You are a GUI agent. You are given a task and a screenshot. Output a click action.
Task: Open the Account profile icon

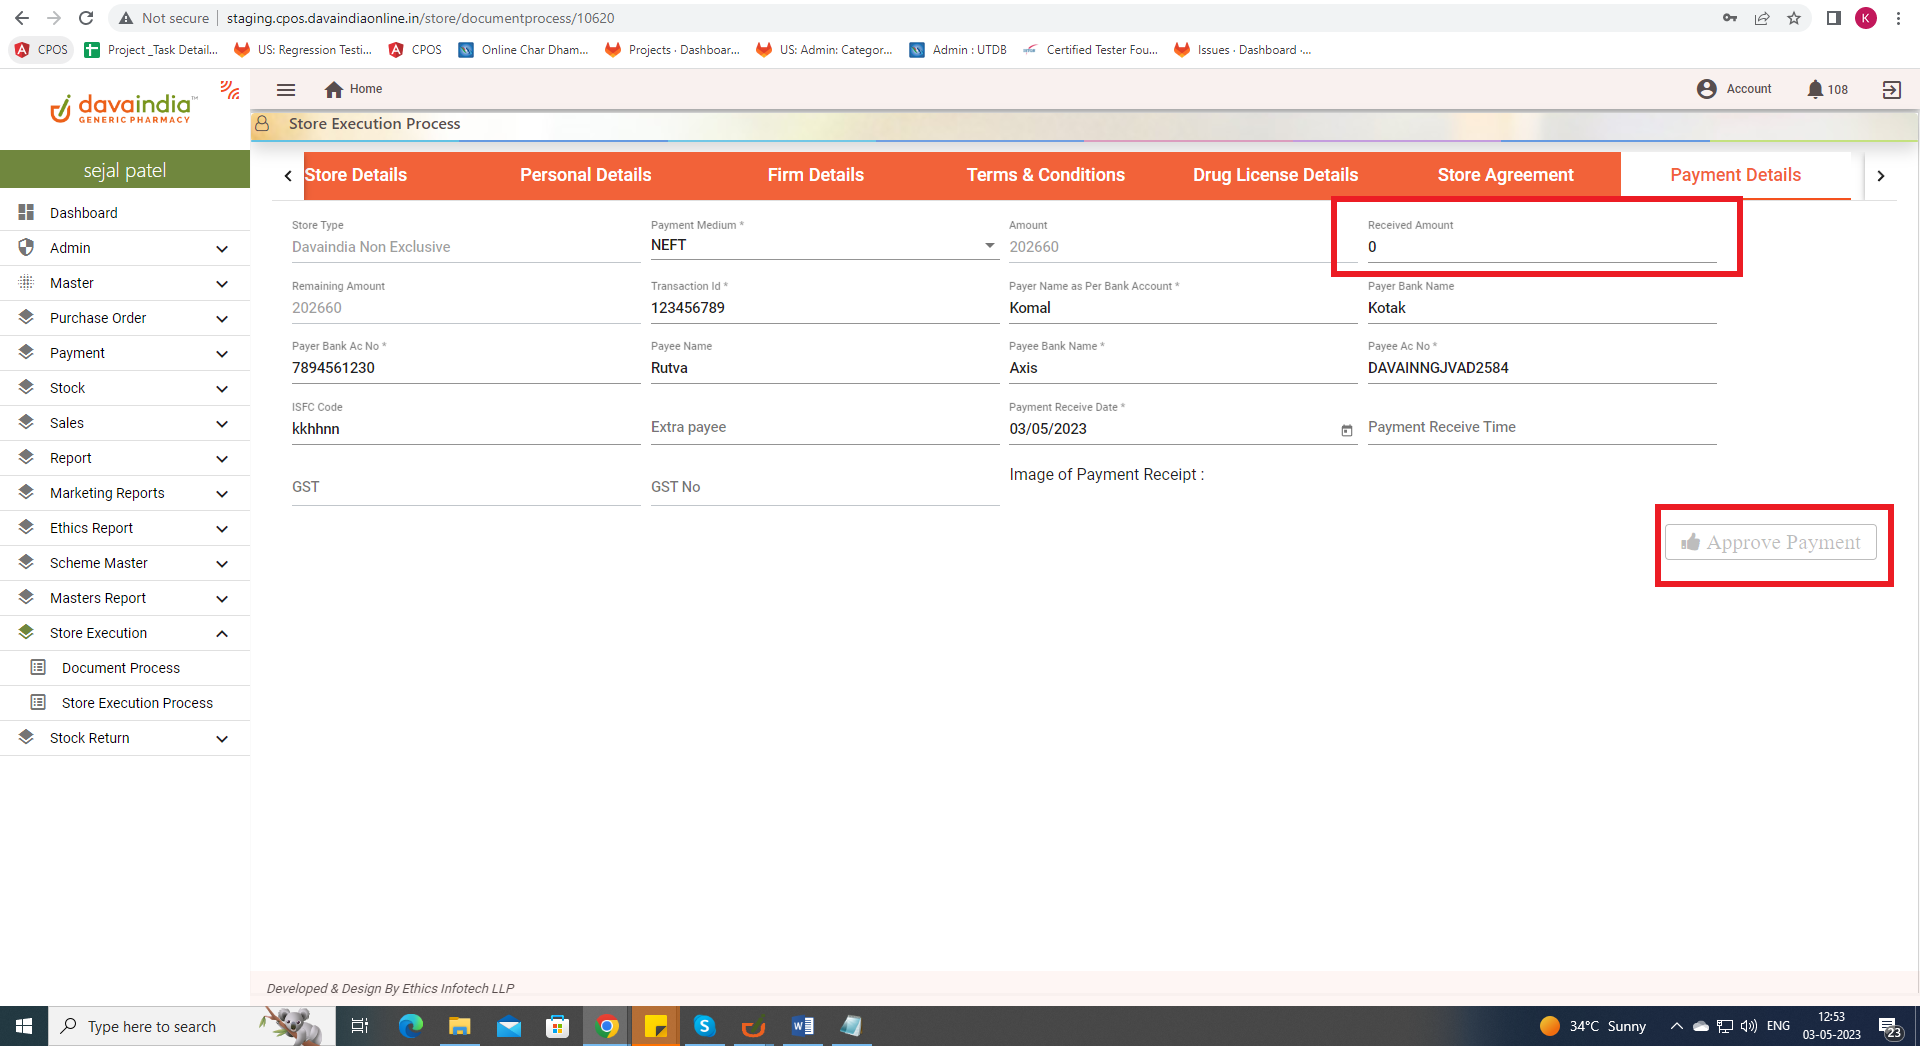(1707, 89)
